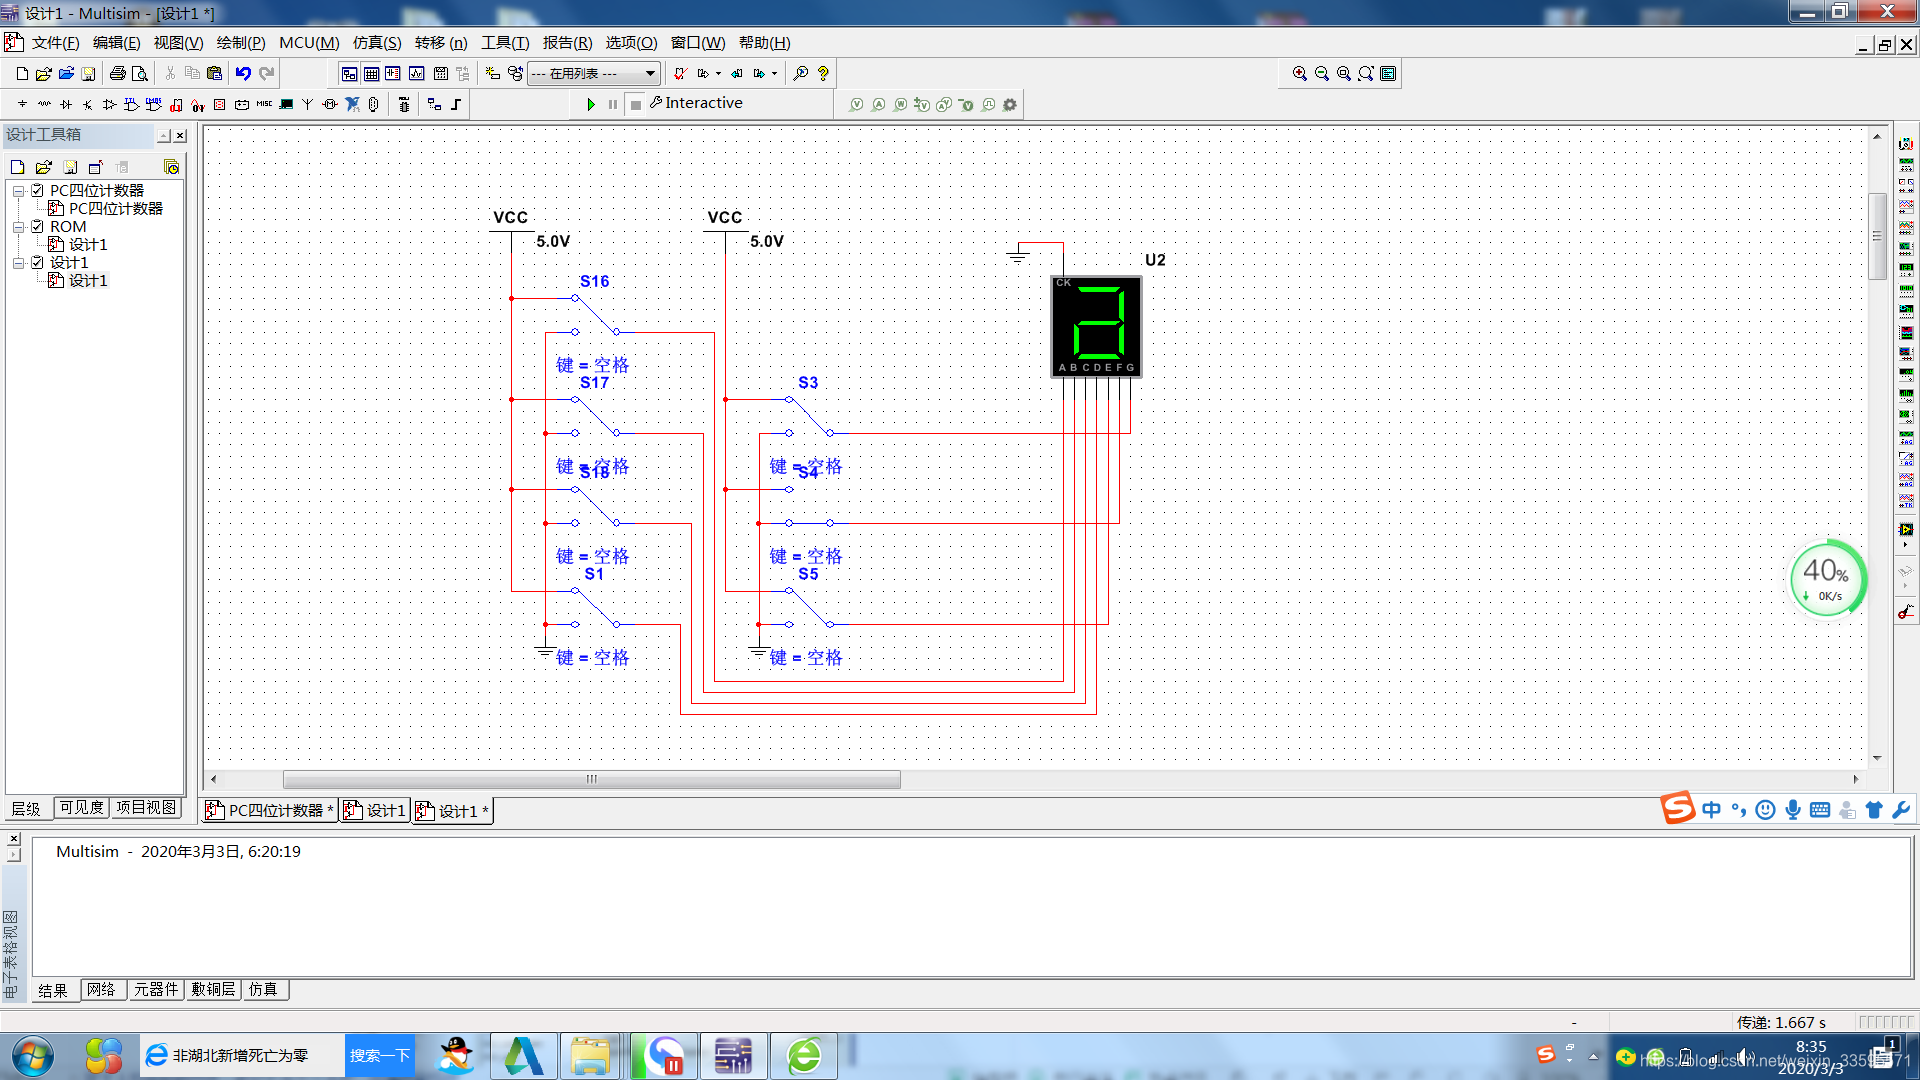The height and width of the screenshot is (1080, 1920).
Task: Click the Interactive simulation settings wrench
Action: tap(656, 103)
